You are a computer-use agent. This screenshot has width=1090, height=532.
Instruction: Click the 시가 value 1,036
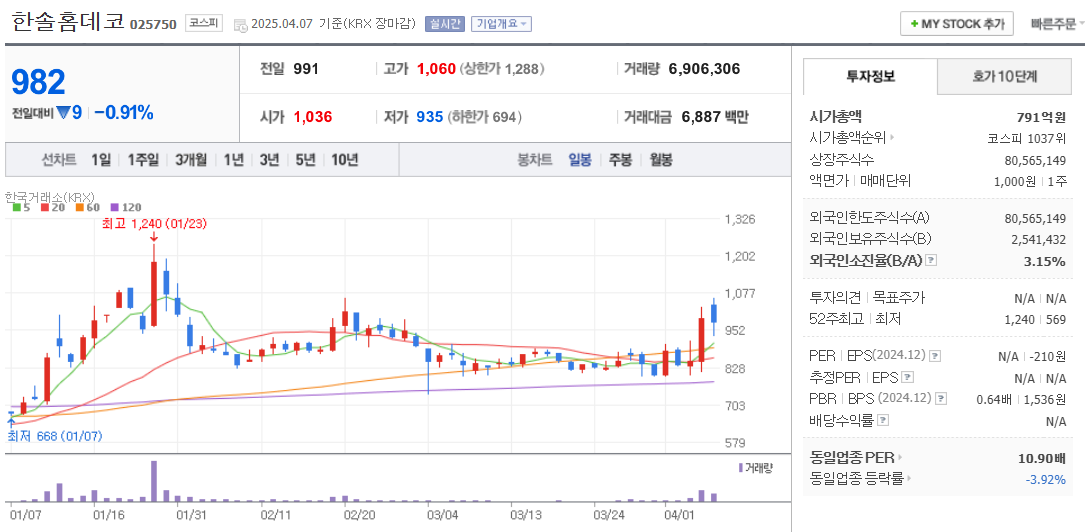[313, 117]
